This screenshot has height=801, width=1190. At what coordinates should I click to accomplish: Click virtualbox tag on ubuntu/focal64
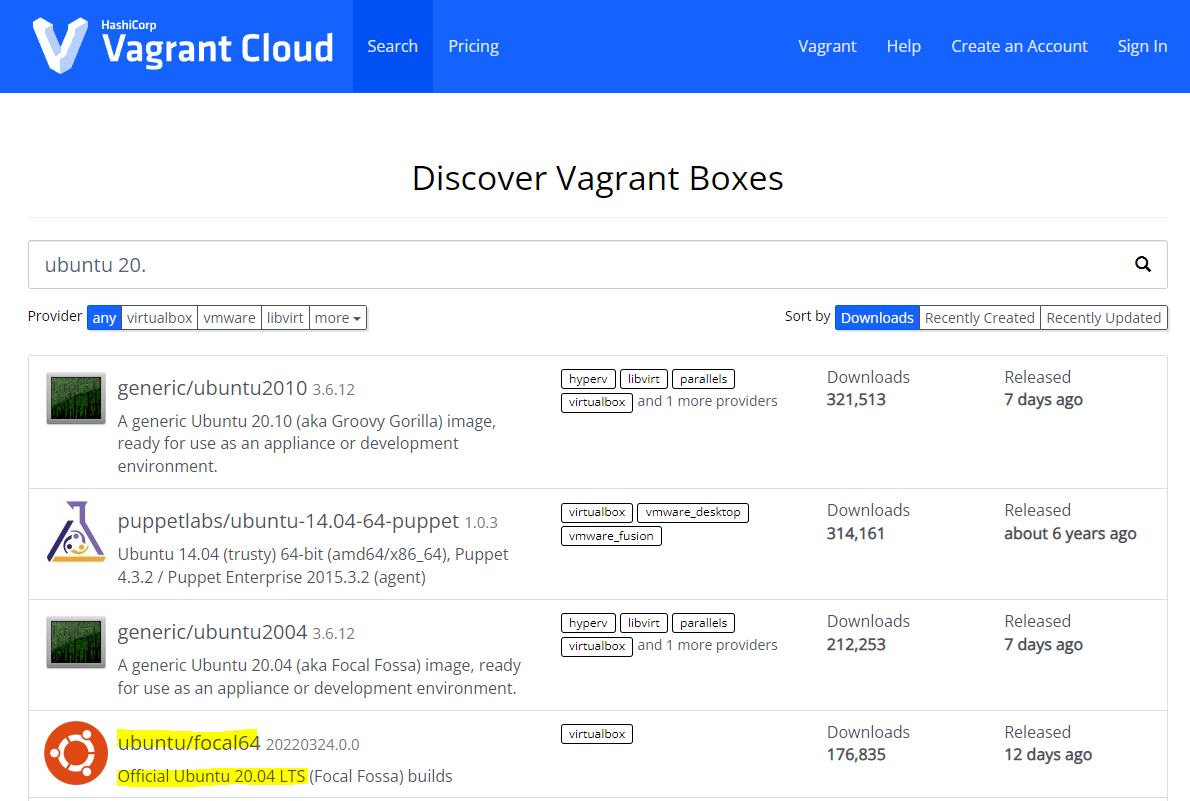click(x=597, y=734)
